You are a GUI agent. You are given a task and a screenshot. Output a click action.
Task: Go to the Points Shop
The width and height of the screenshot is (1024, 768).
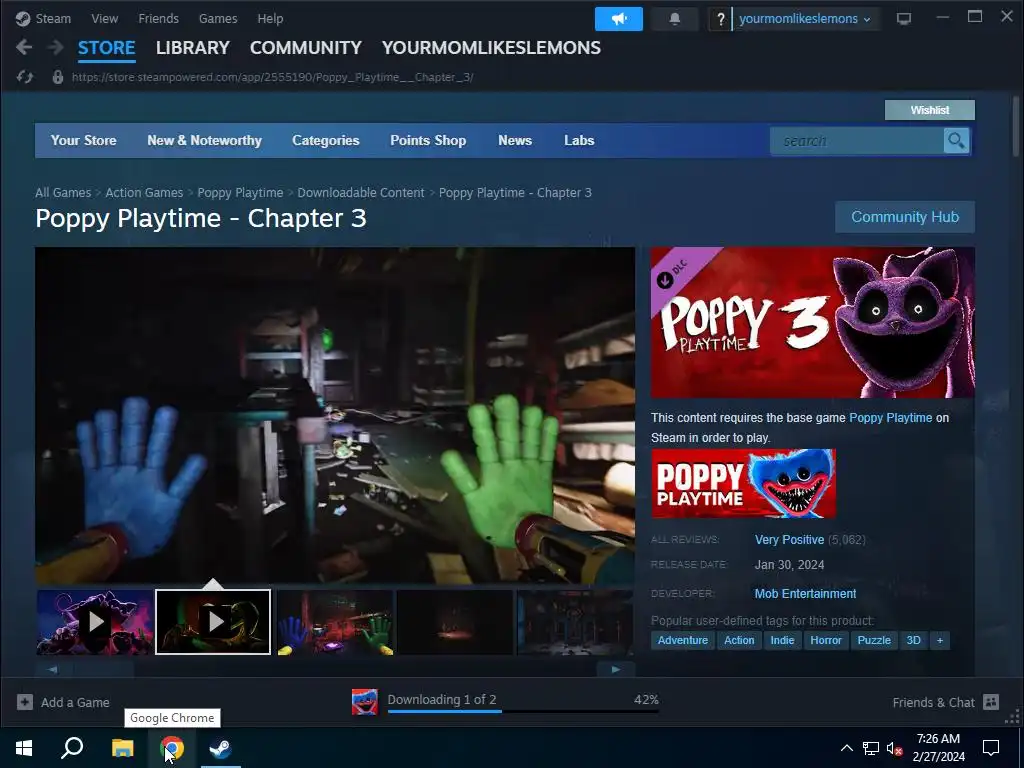(428, 140)
